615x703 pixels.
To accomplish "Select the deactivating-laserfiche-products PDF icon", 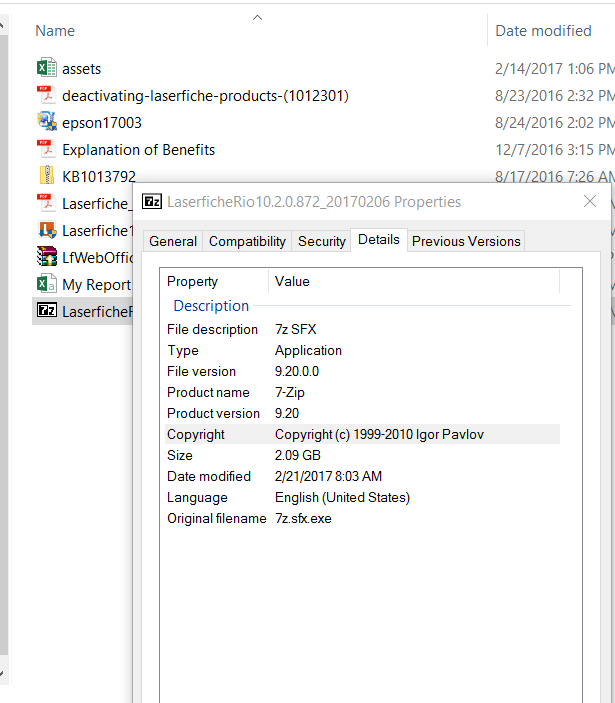I will coord(46,96).
